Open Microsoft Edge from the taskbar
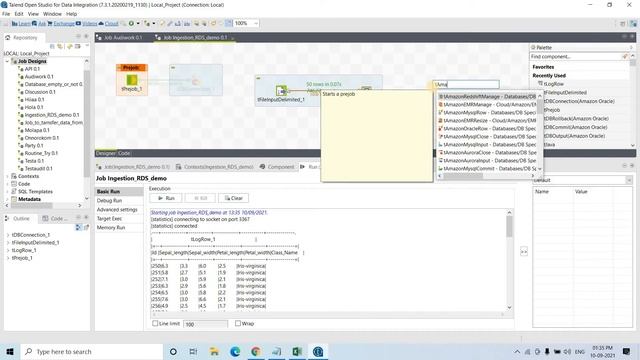Screen dimensions: 640x360 (x=235, y=351)
